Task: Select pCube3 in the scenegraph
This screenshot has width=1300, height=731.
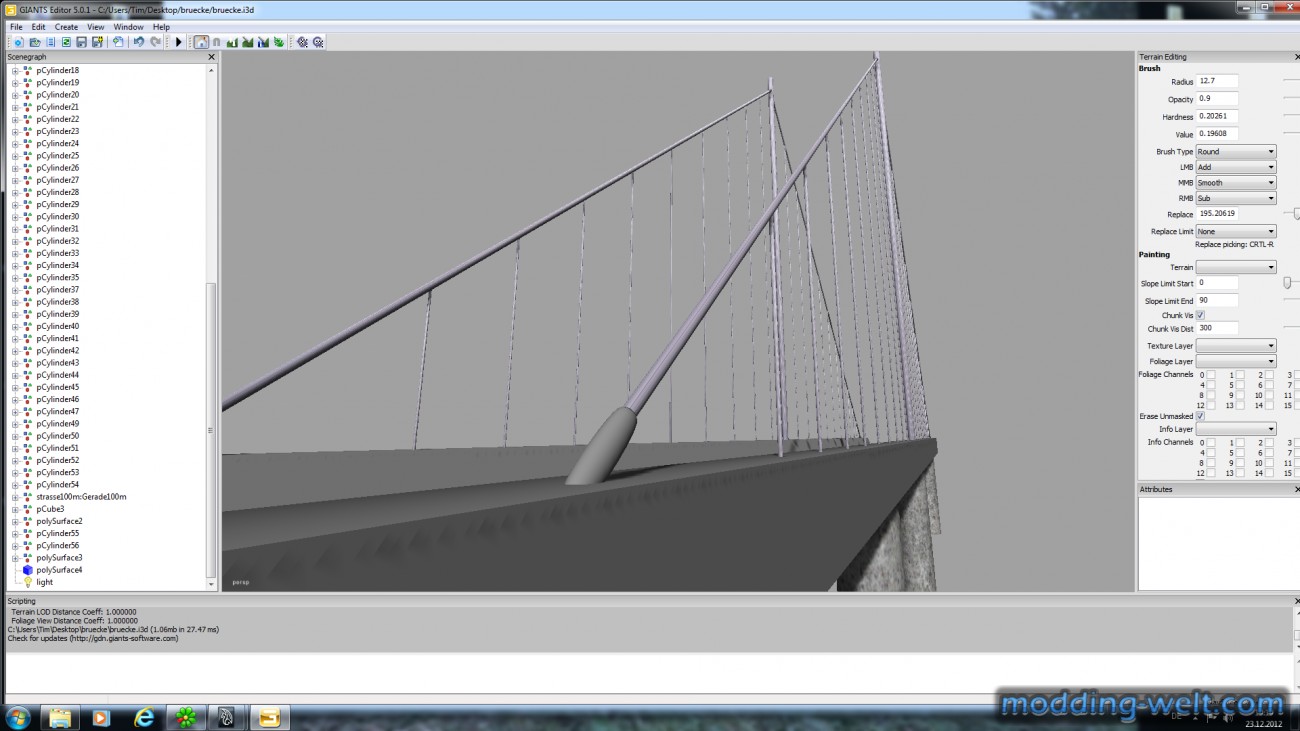Action: (50, 509)
